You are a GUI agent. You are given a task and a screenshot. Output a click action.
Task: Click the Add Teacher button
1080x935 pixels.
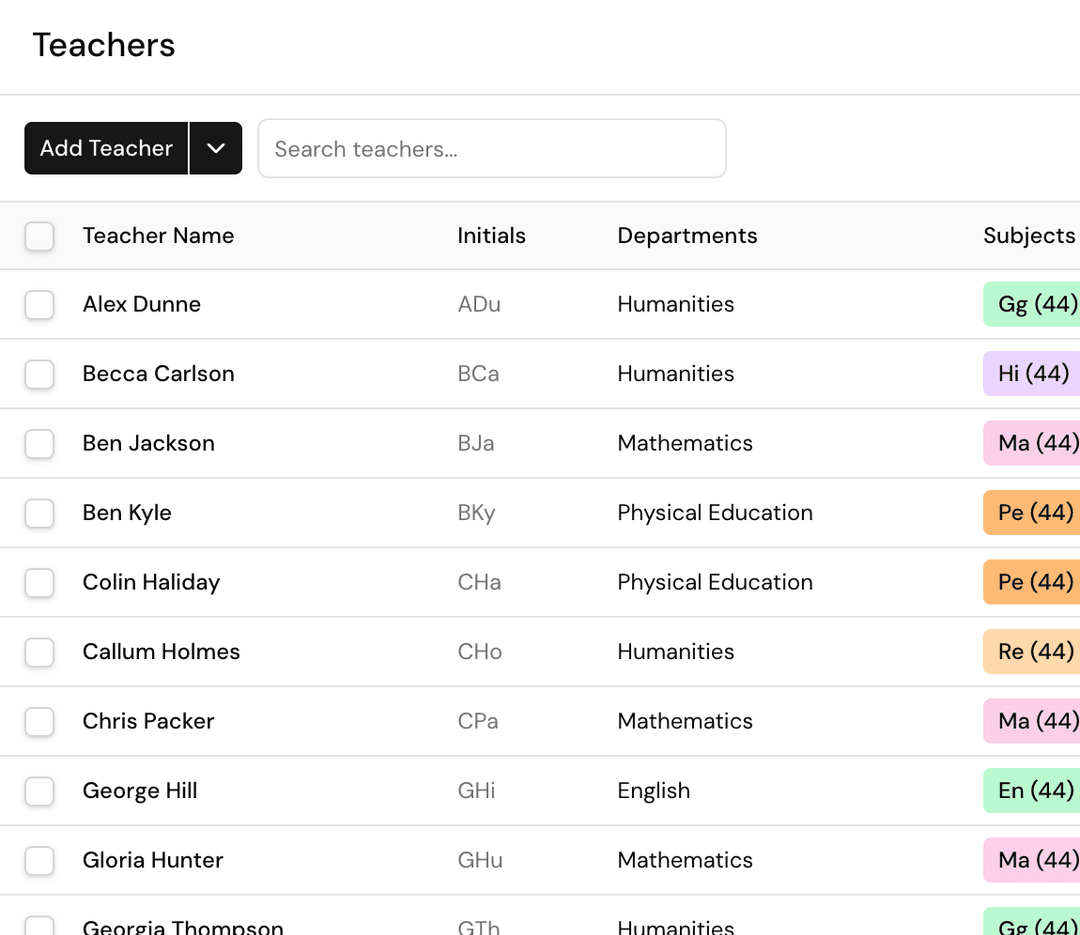[x=106, y=148]
